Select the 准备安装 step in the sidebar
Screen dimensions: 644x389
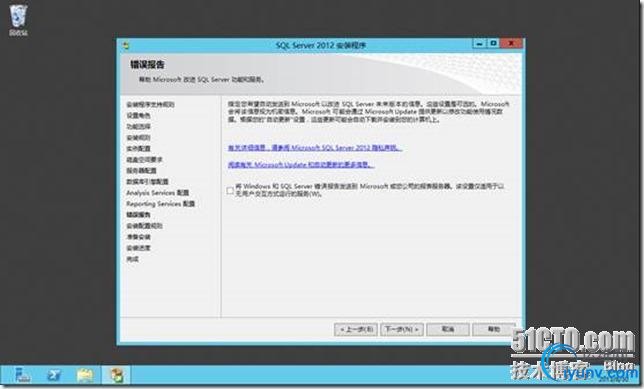coord(138,237)
